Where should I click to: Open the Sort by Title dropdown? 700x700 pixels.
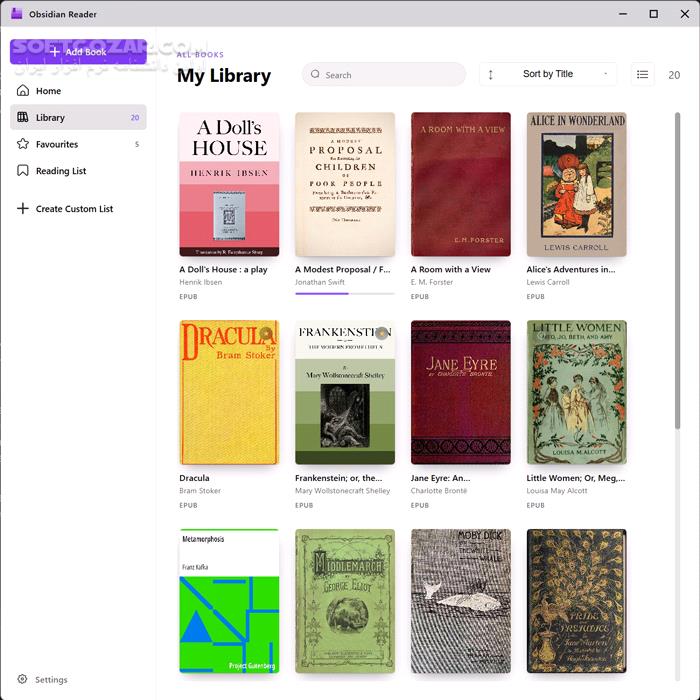point(548,74)
